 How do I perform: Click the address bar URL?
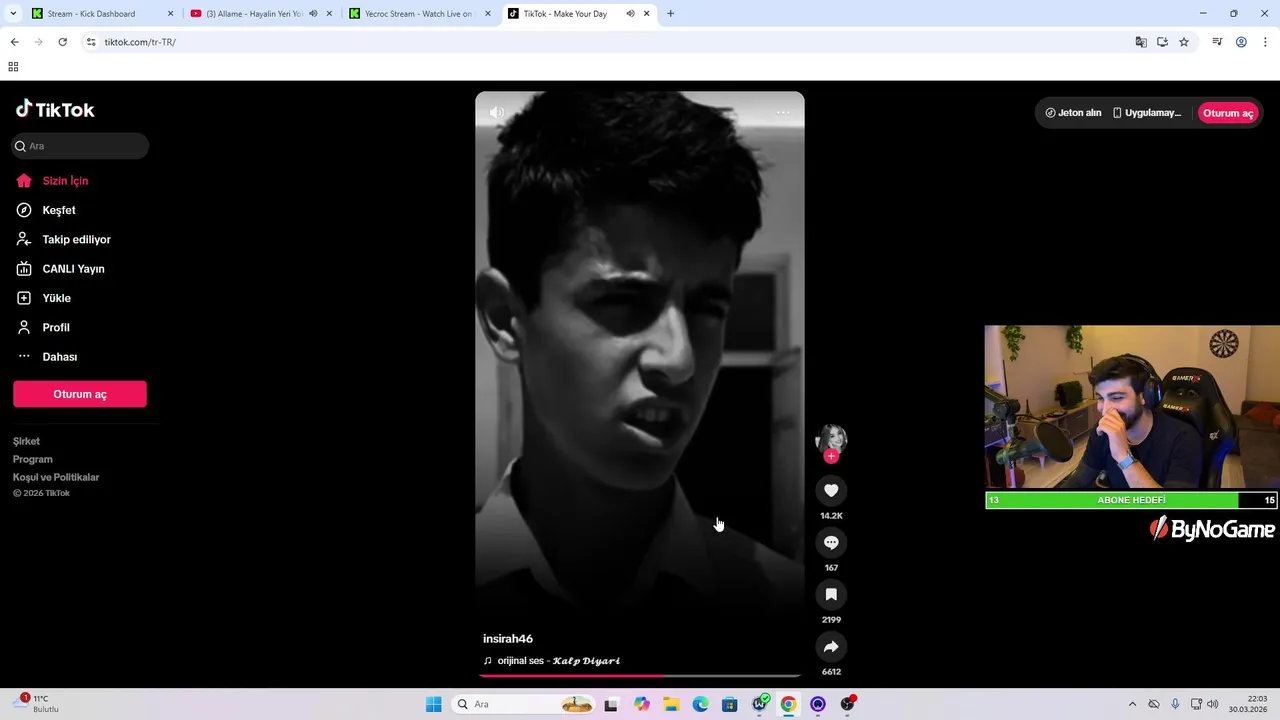pyautogui.click(x=140, y=42)
